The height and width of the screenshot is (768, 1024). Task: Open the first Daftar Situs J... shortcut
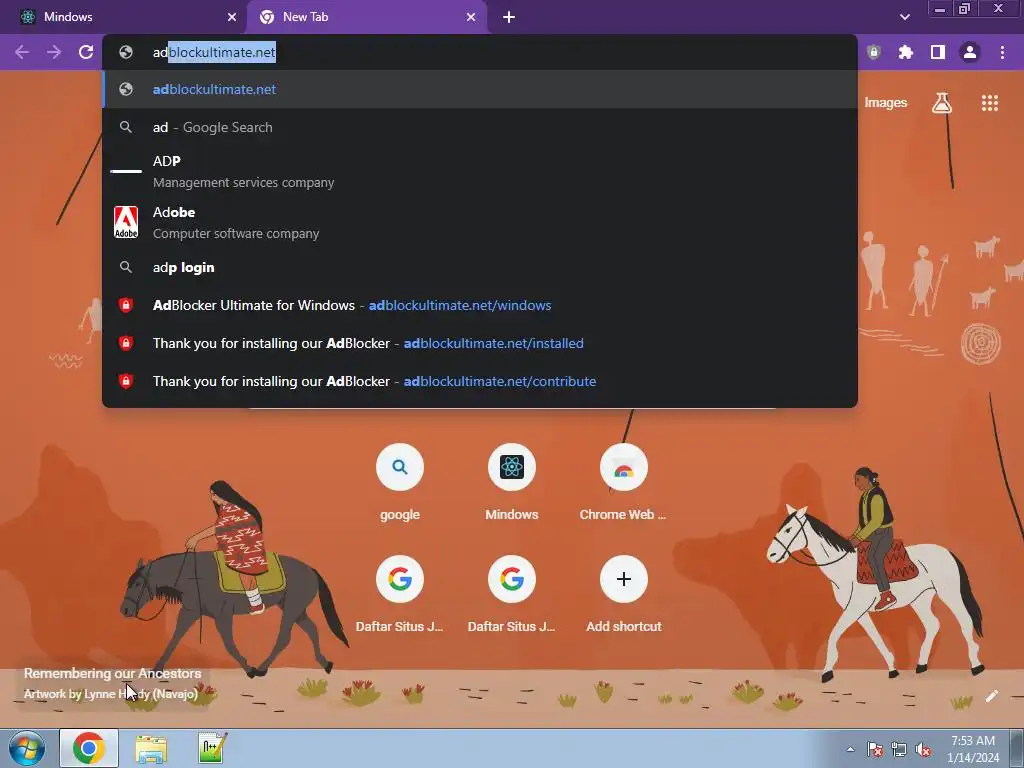point(400,593)
